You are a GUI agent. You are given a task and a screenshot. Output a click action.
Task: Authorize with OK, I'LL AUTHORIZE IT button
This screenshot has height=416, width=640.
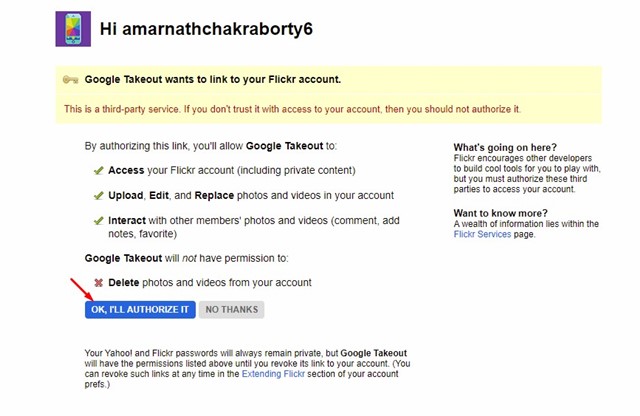(x=140, y=310)
